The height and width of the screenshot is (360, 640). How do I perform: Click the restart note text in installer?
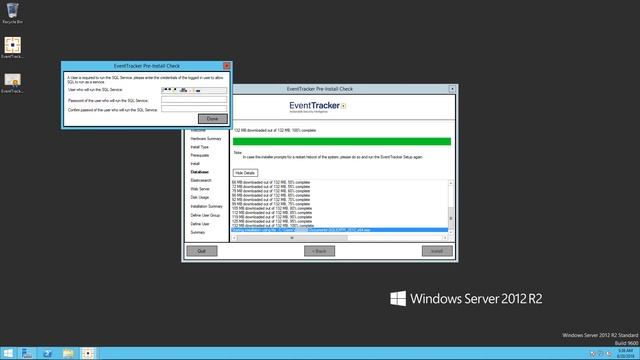[333, 157]
